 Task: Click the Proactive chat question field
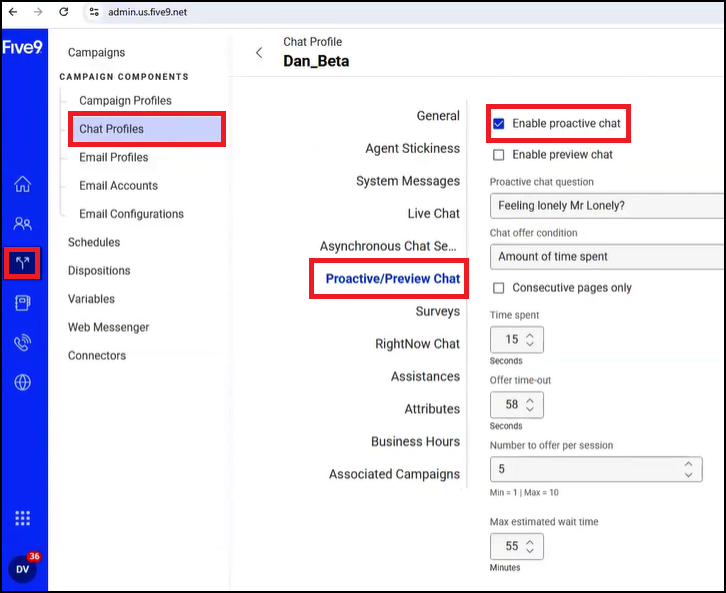[607, 206]
